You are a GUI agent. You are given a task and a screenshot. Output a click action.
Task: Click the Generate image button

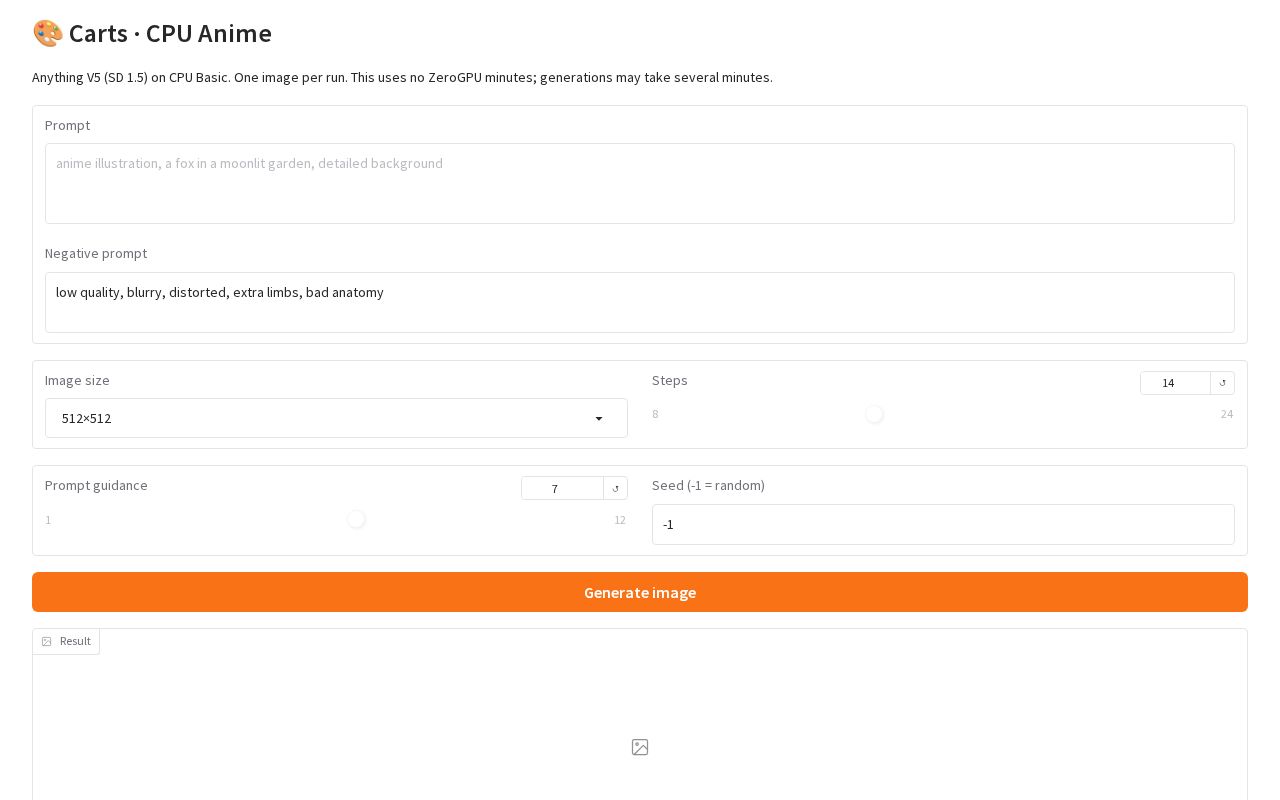click(640, 592)
